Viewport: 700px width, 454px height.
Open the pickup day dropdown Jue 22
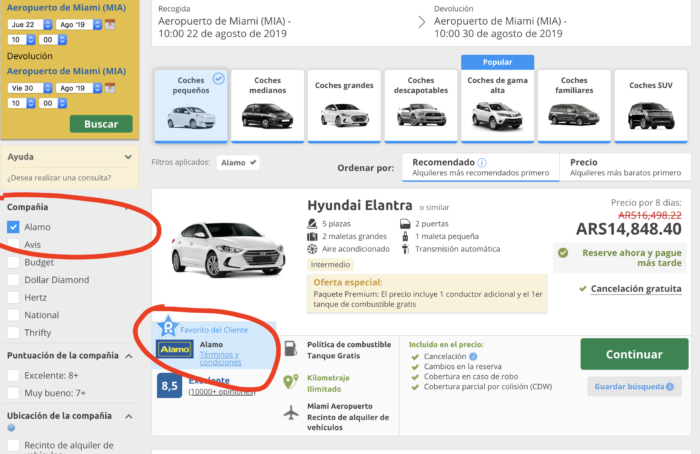(x=29, y=25)
